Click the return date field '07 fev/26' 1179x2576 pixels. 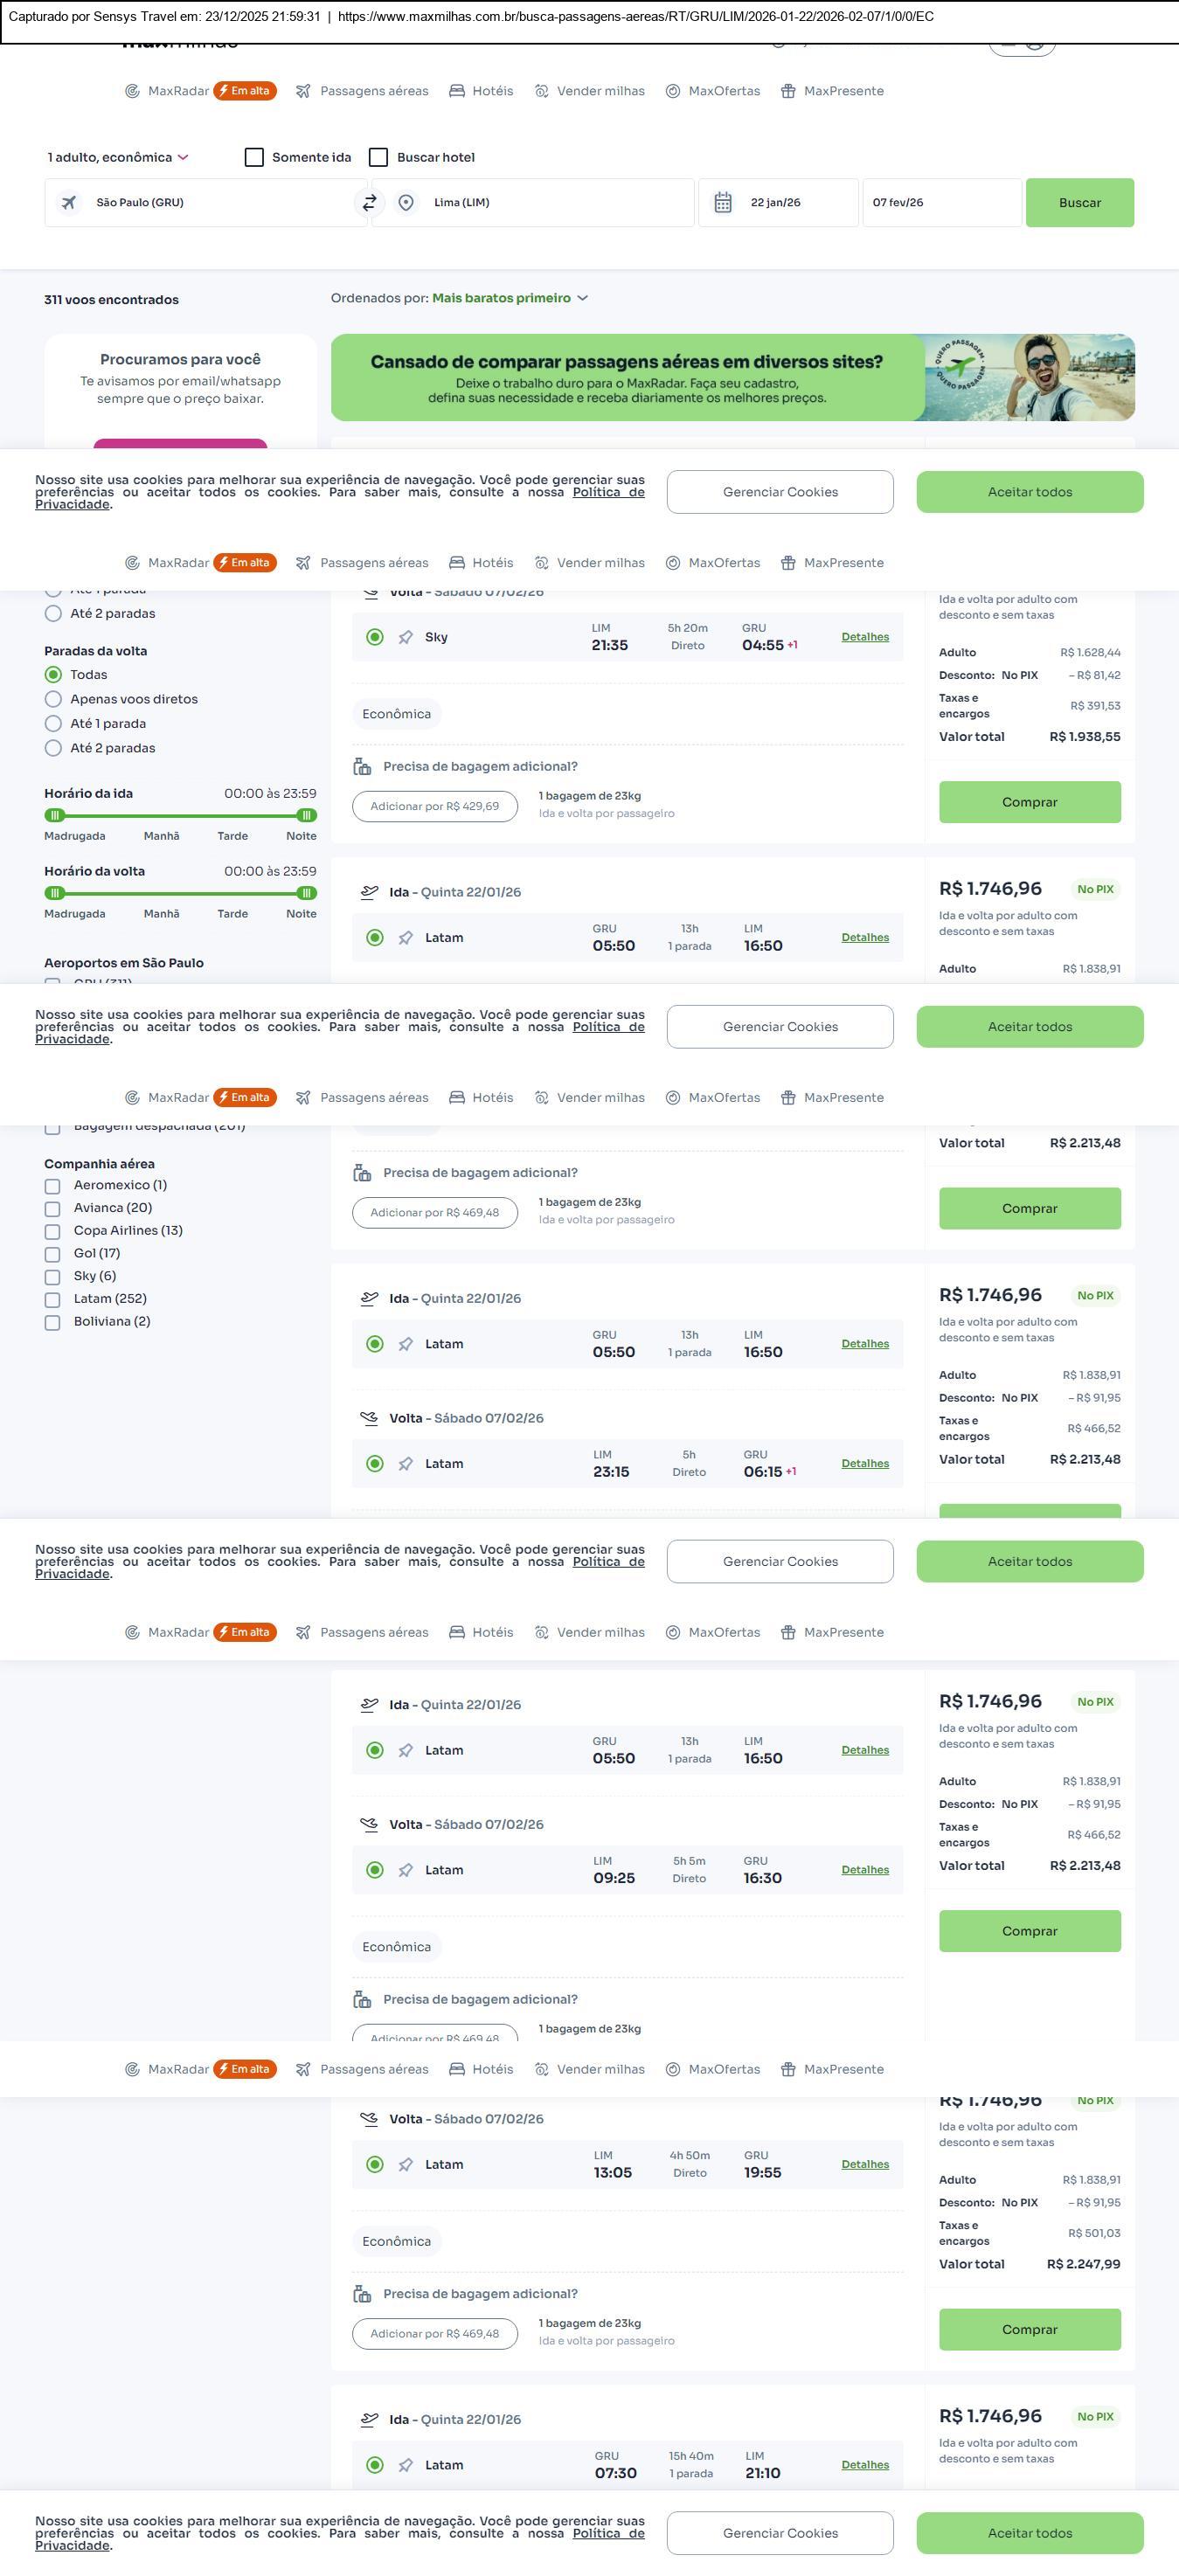pos(940,203)
